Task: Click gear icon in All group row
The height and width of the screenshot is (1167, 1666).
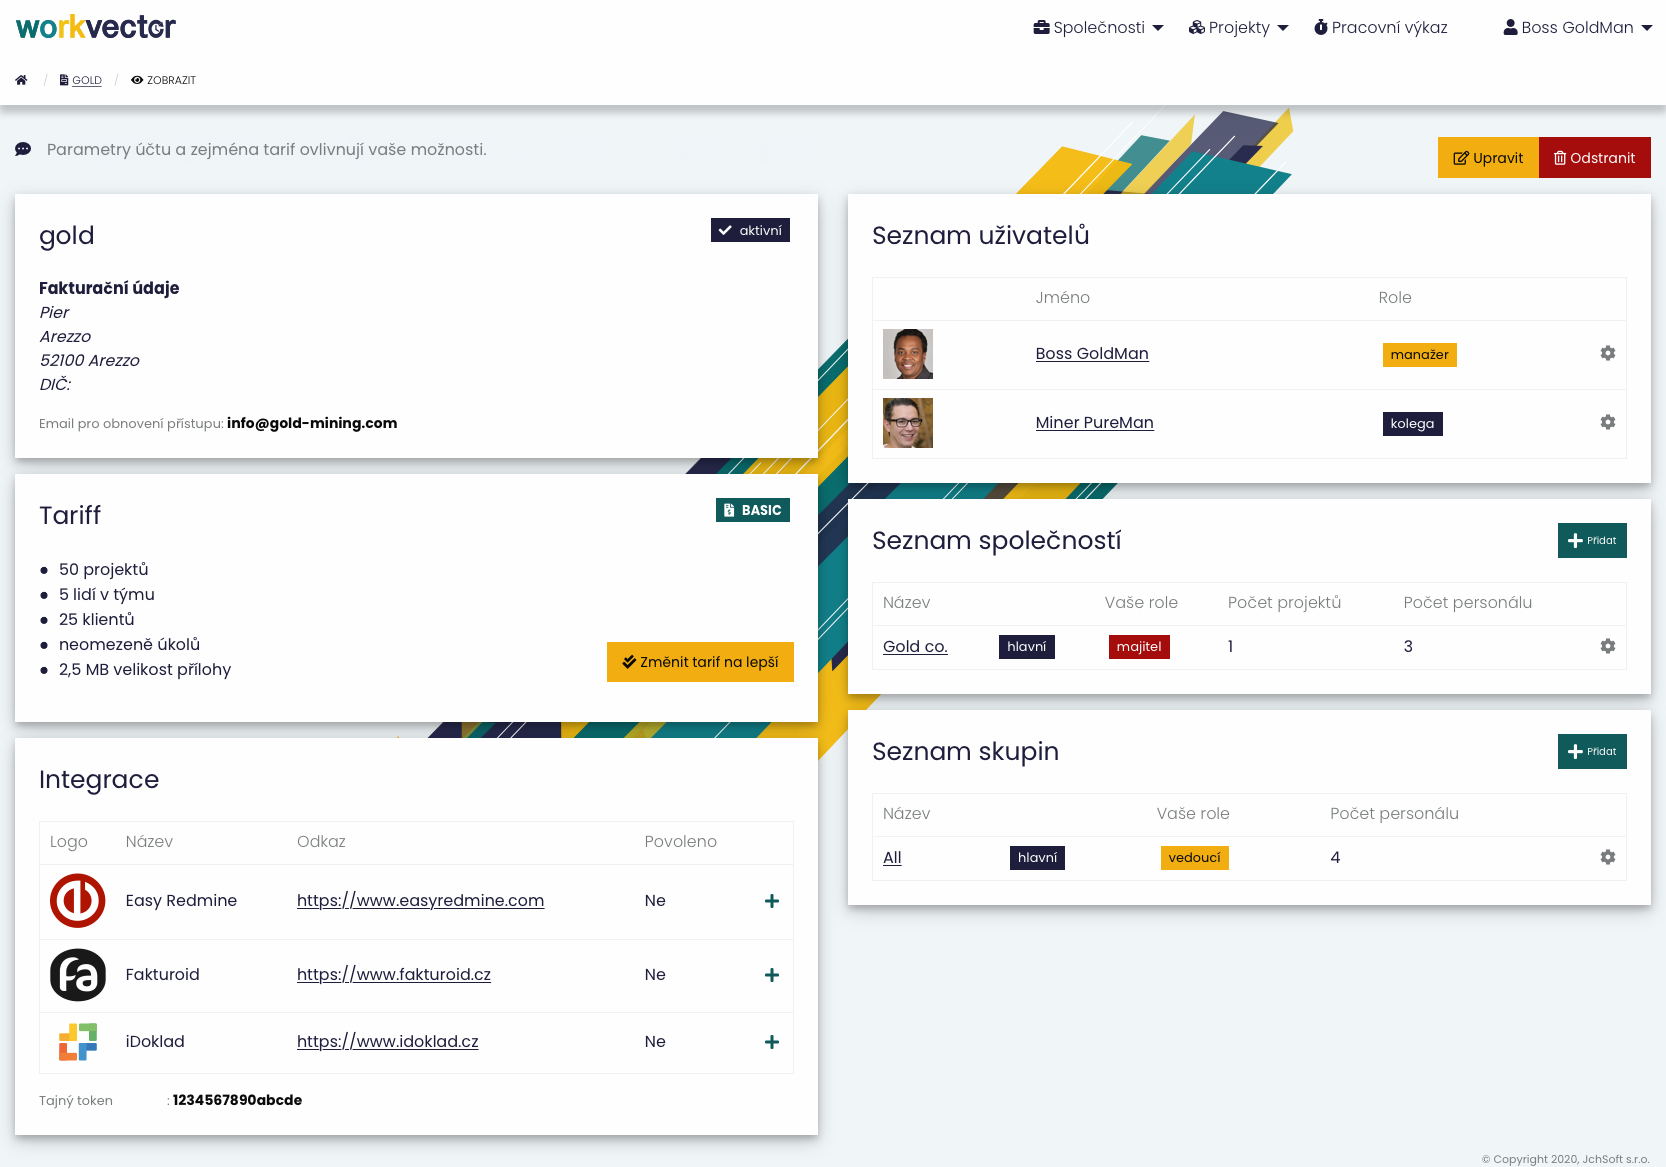Action: [1607, 857]
